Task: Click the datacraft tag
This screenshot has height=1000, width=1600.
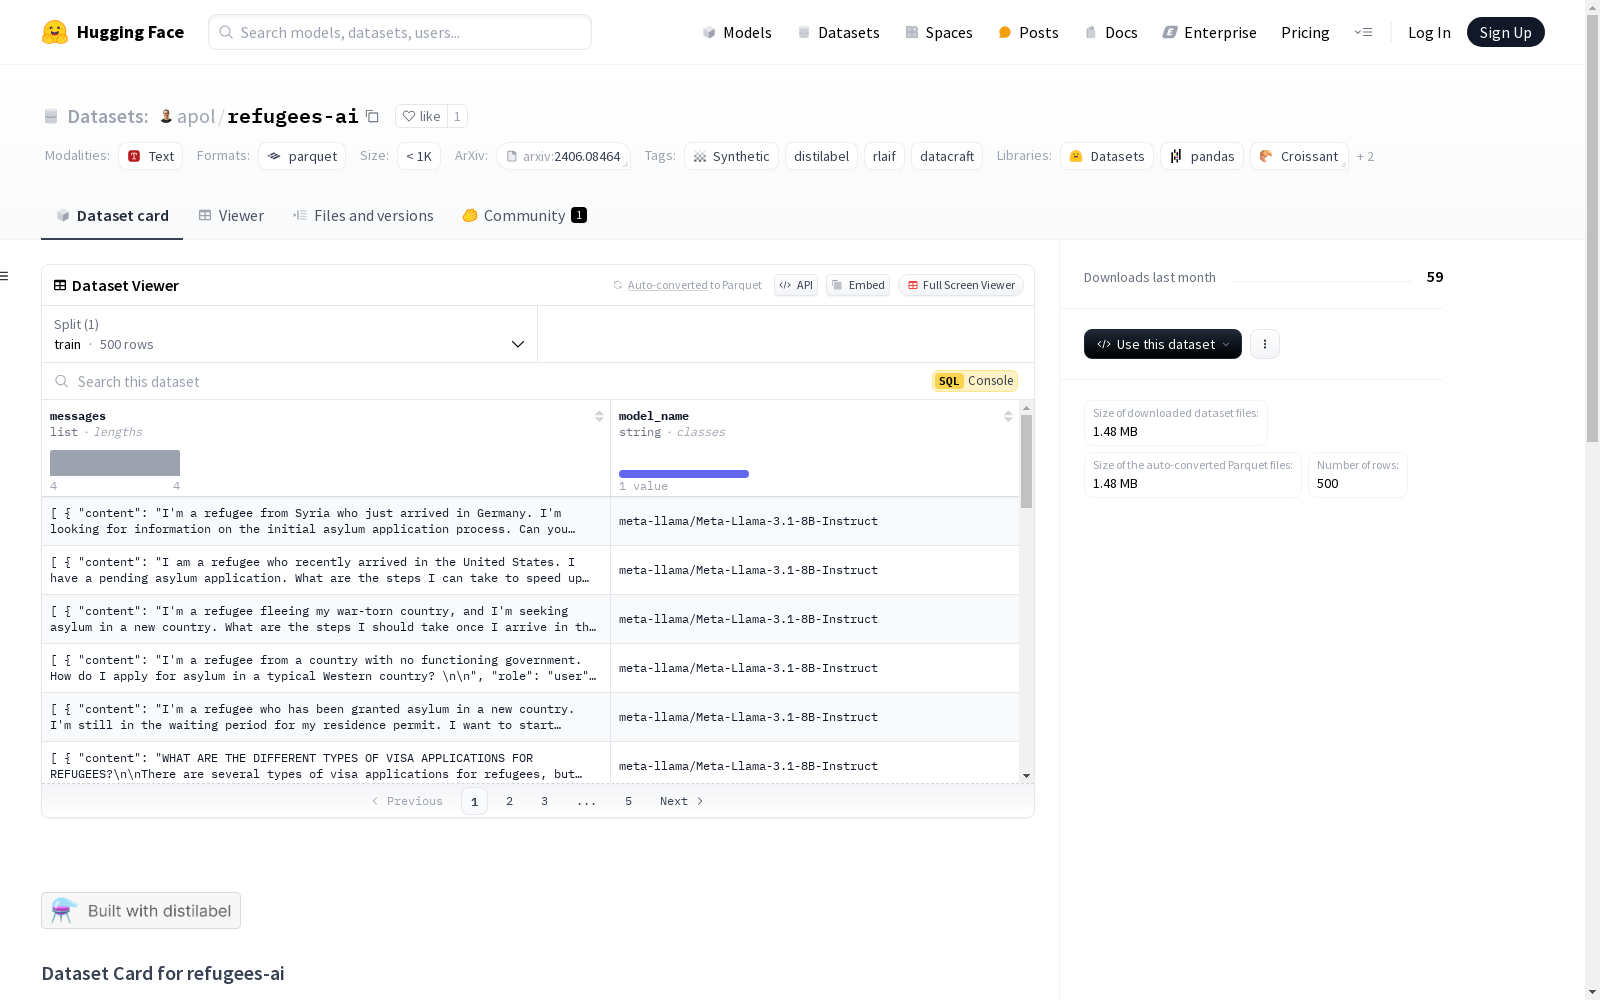Action: [x=947, y=156]
